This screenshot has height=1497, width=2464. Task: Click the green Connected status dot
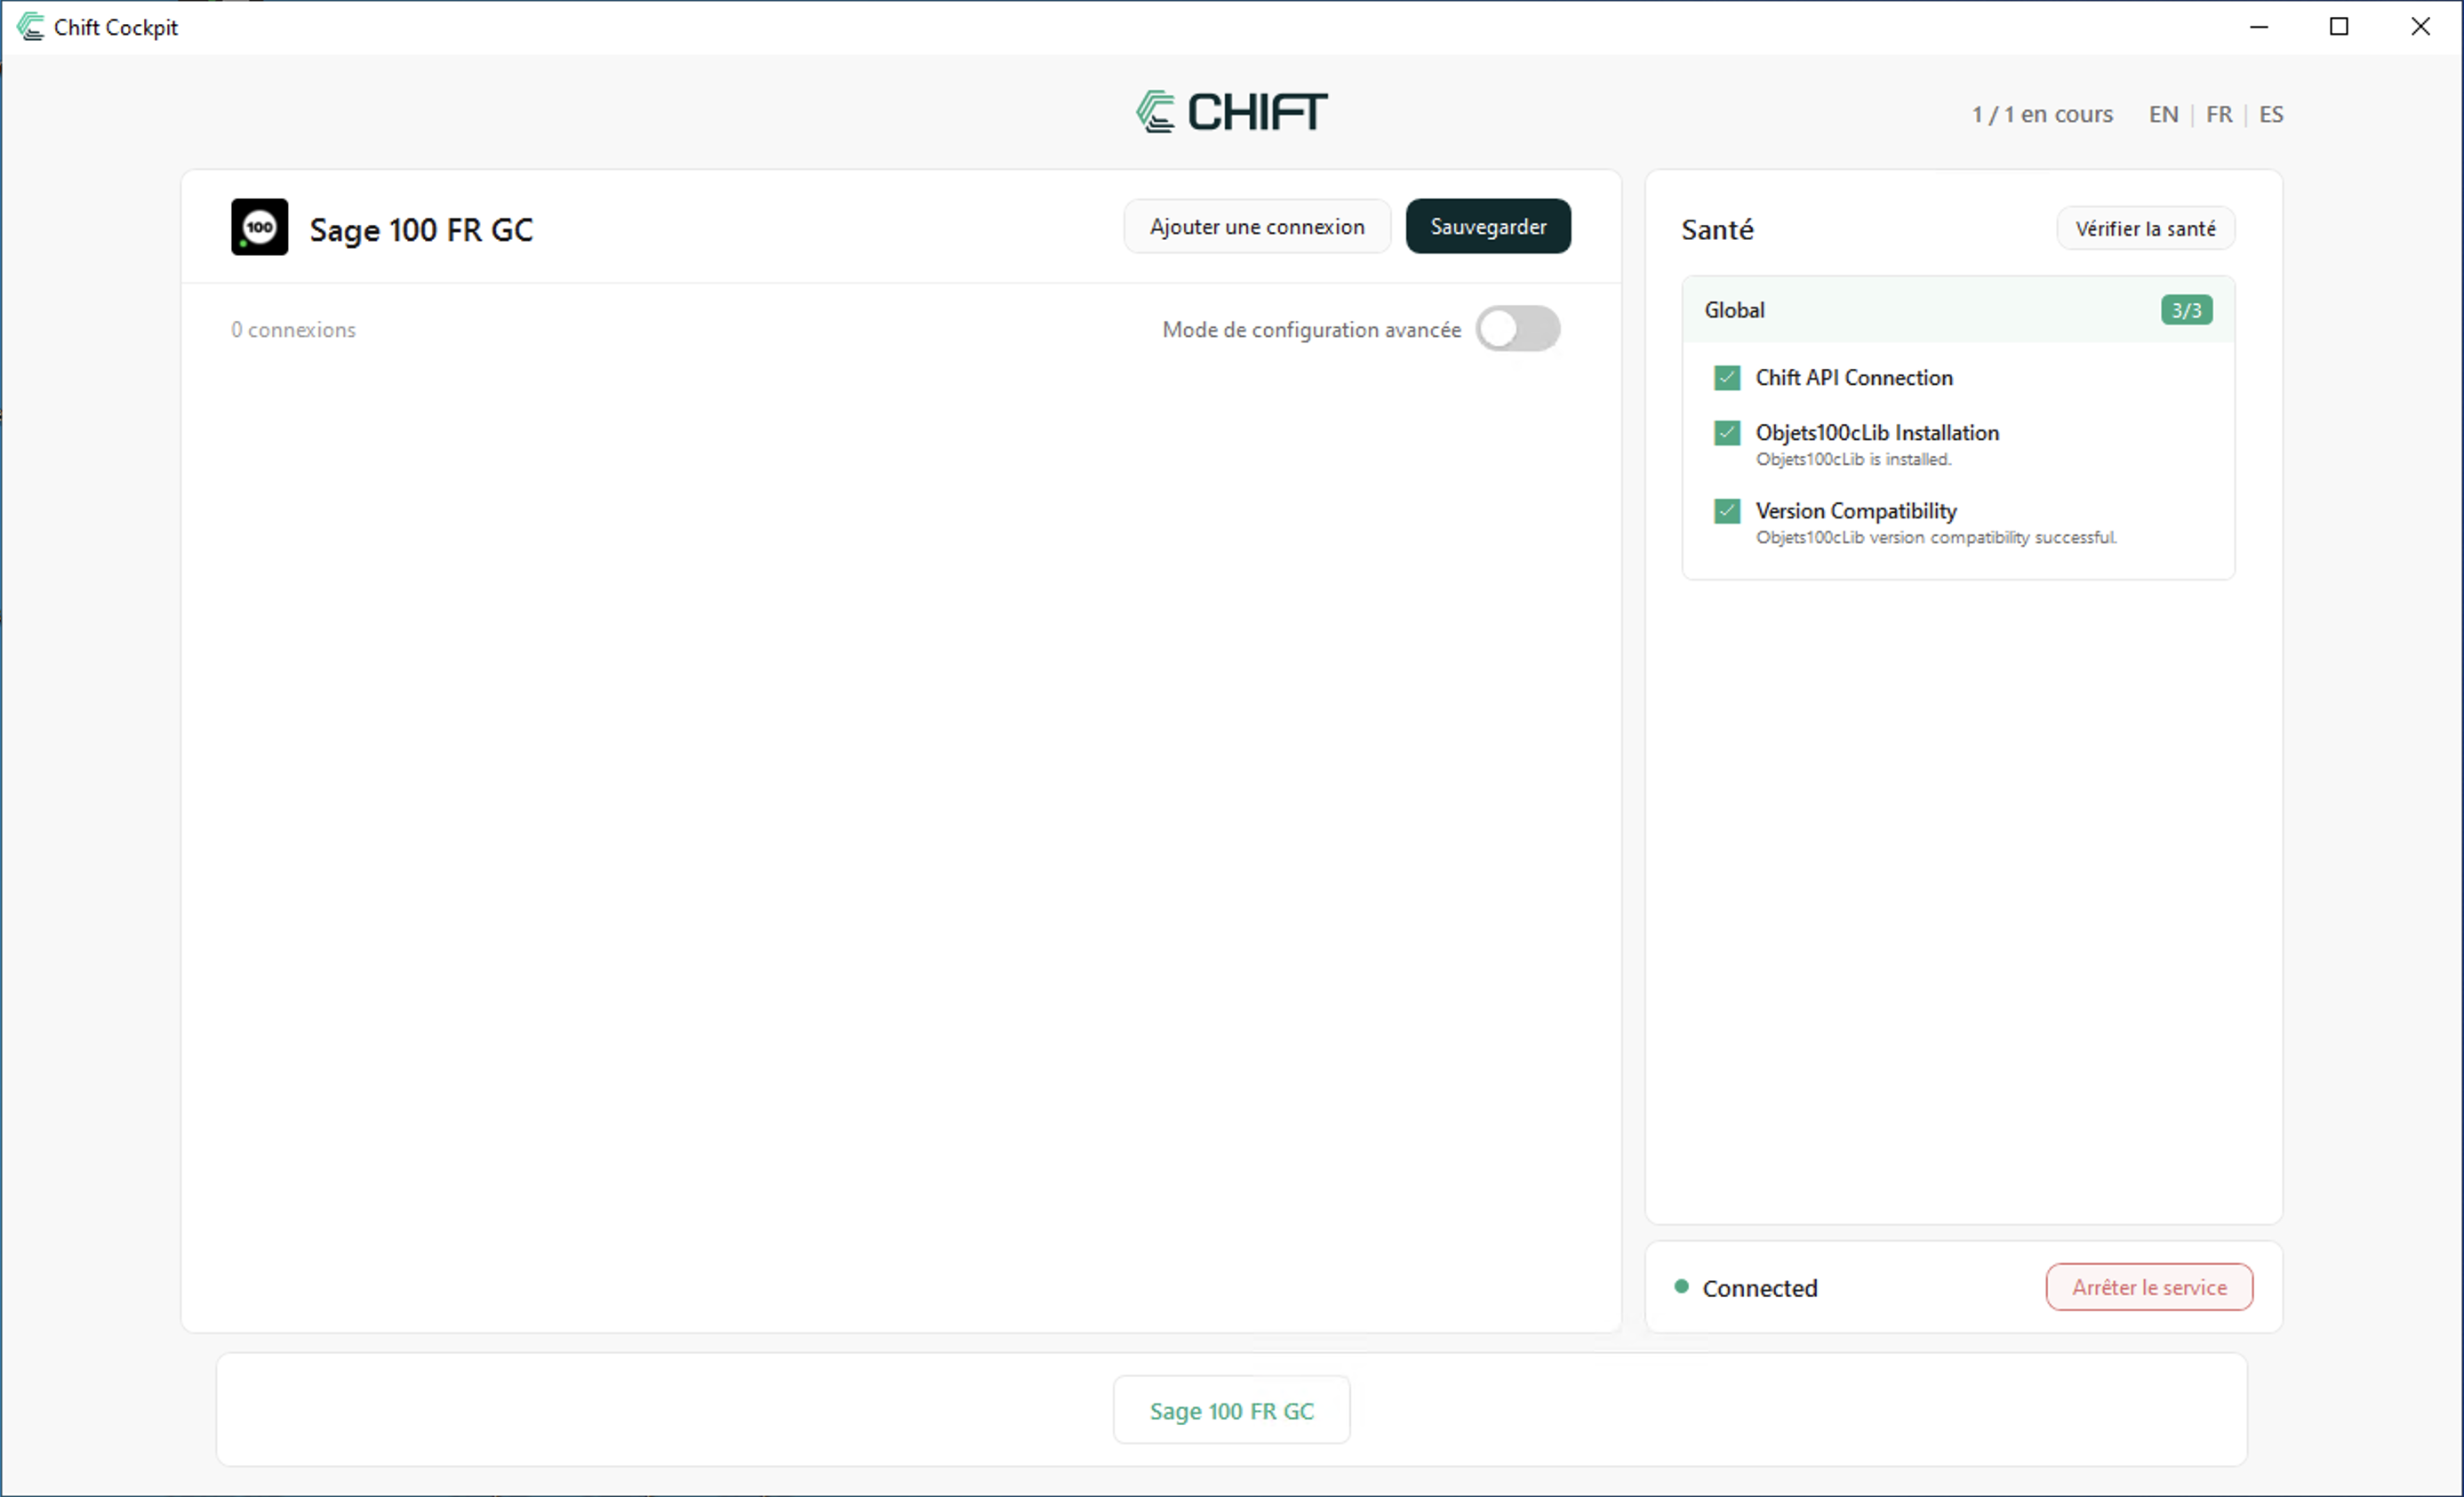(x=1681, y=1286)
